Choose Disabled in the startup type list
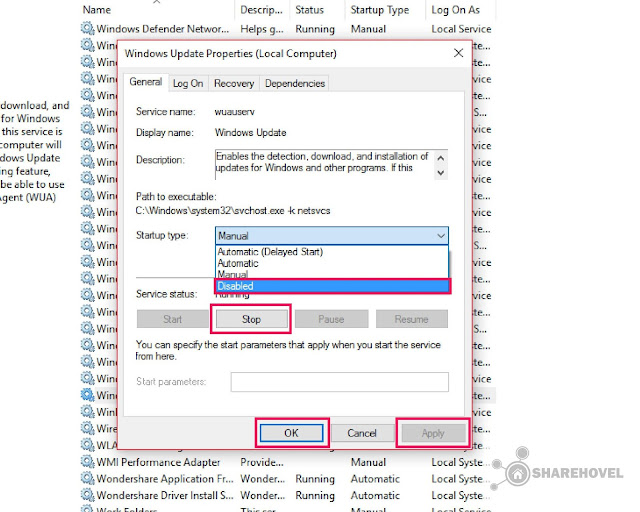This screenshot has width=640, height=512. [x=332, y=286]
